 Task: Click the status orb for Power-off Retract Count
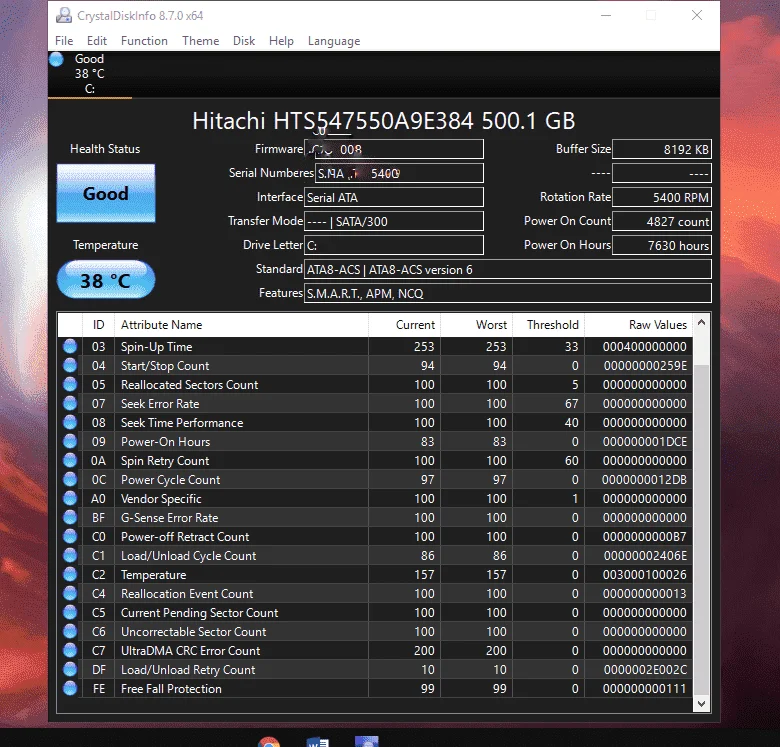70,536
